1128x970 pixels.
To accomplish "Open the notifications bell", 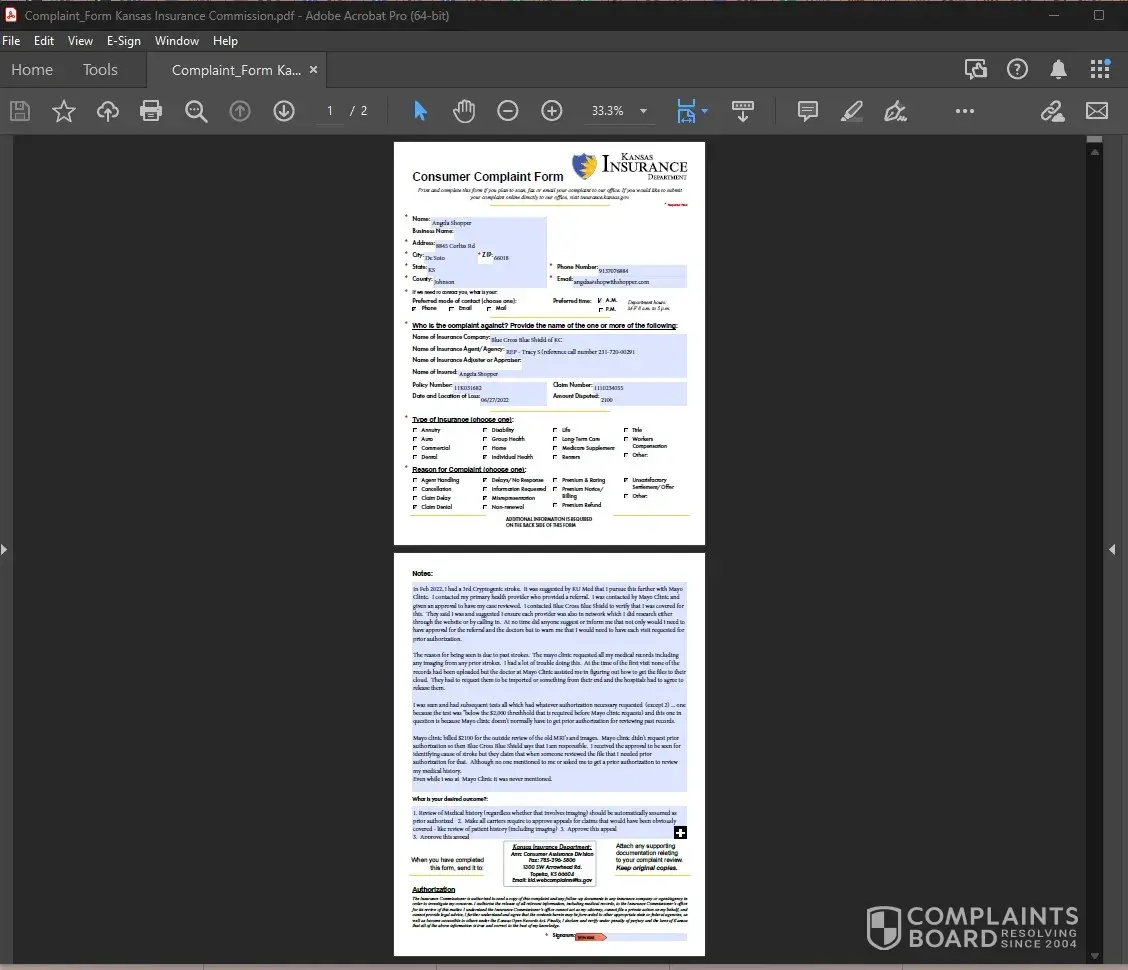I will pyautogui.click(x=1058, y=69).
